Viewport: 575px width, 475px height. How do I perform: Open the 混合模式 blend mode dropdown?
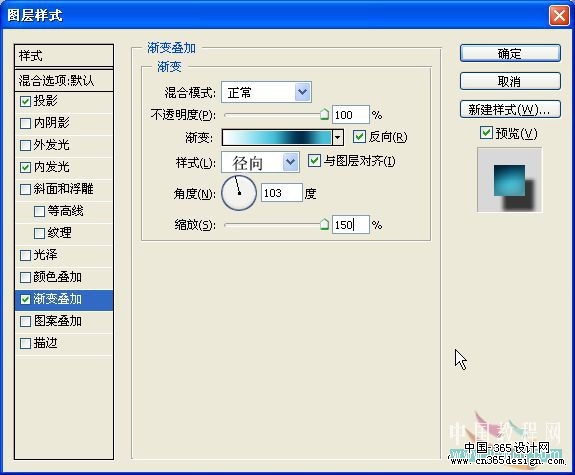267,92
